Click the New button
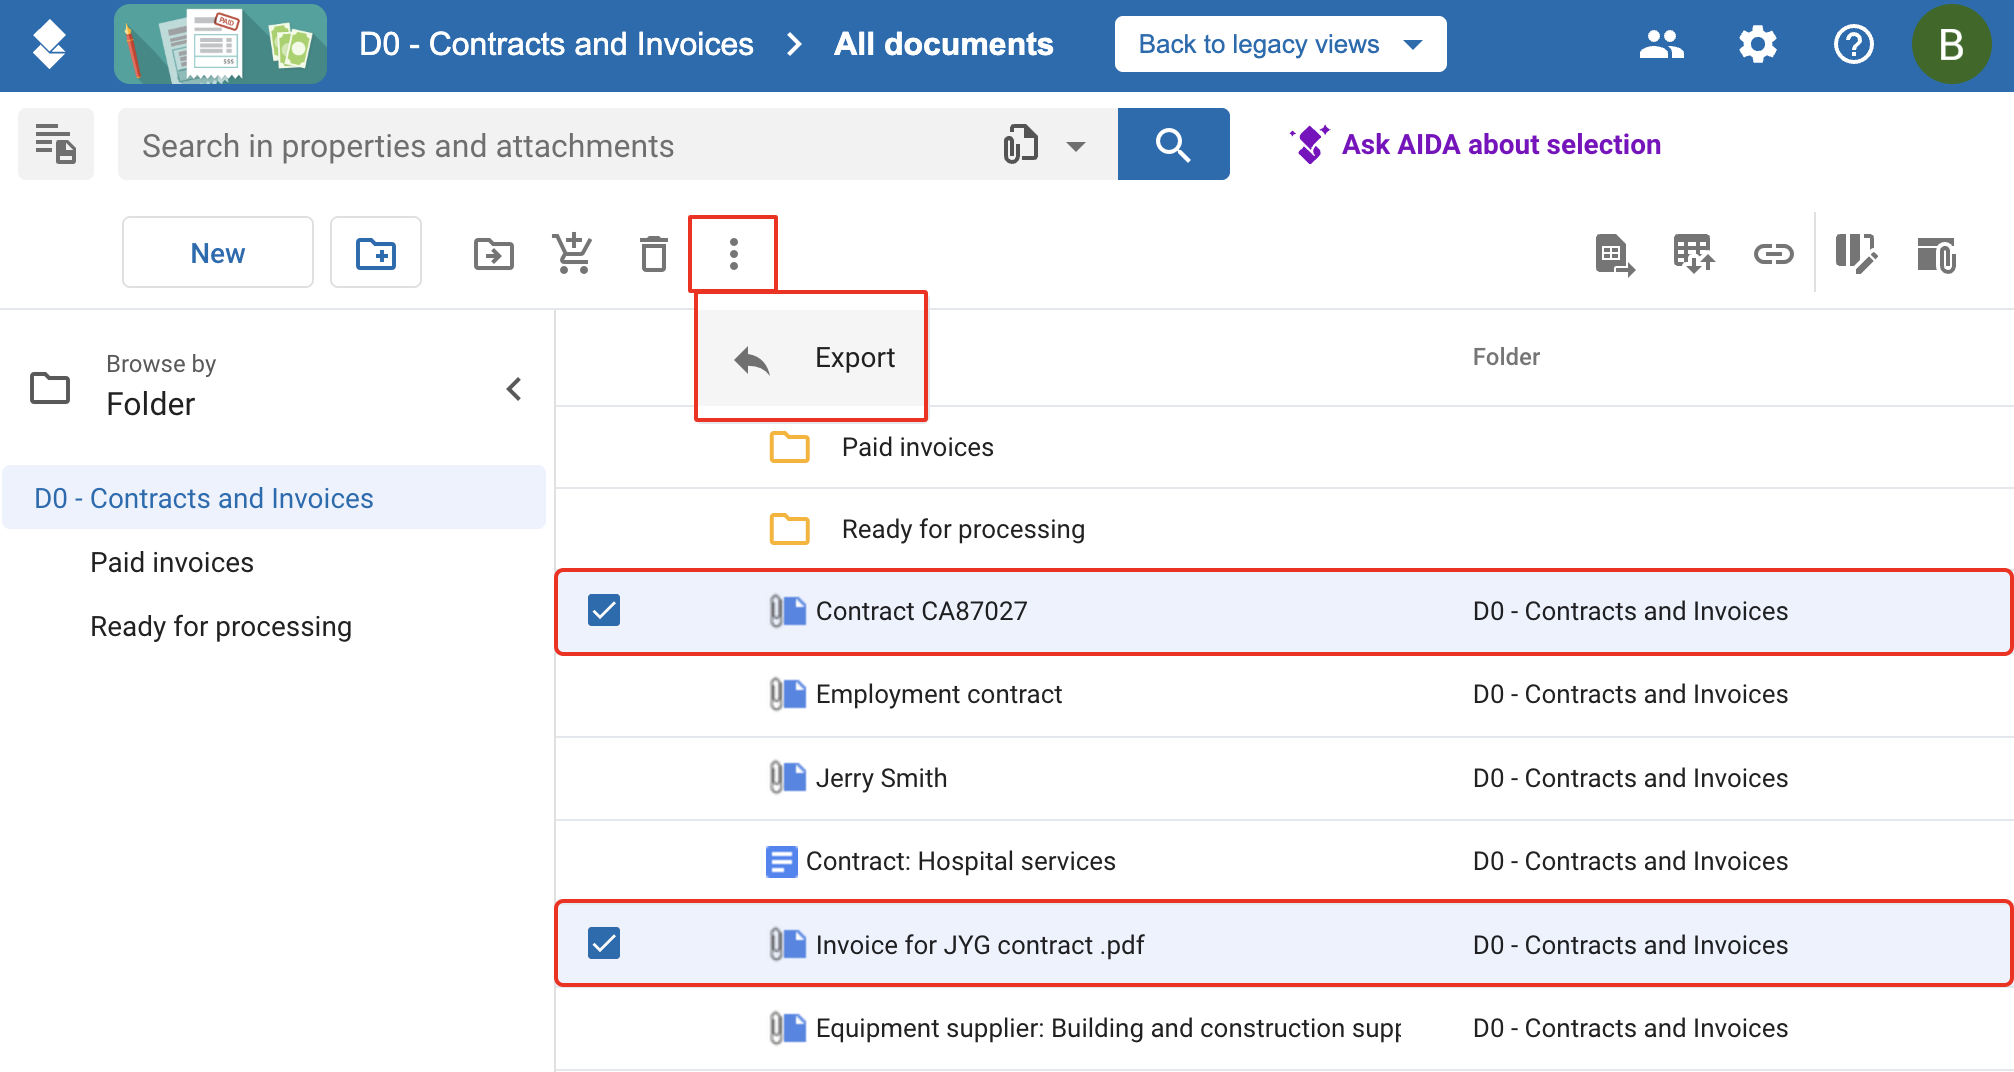The width and height of the screenshot is (2014, 1072). click(x=218, y=252)
